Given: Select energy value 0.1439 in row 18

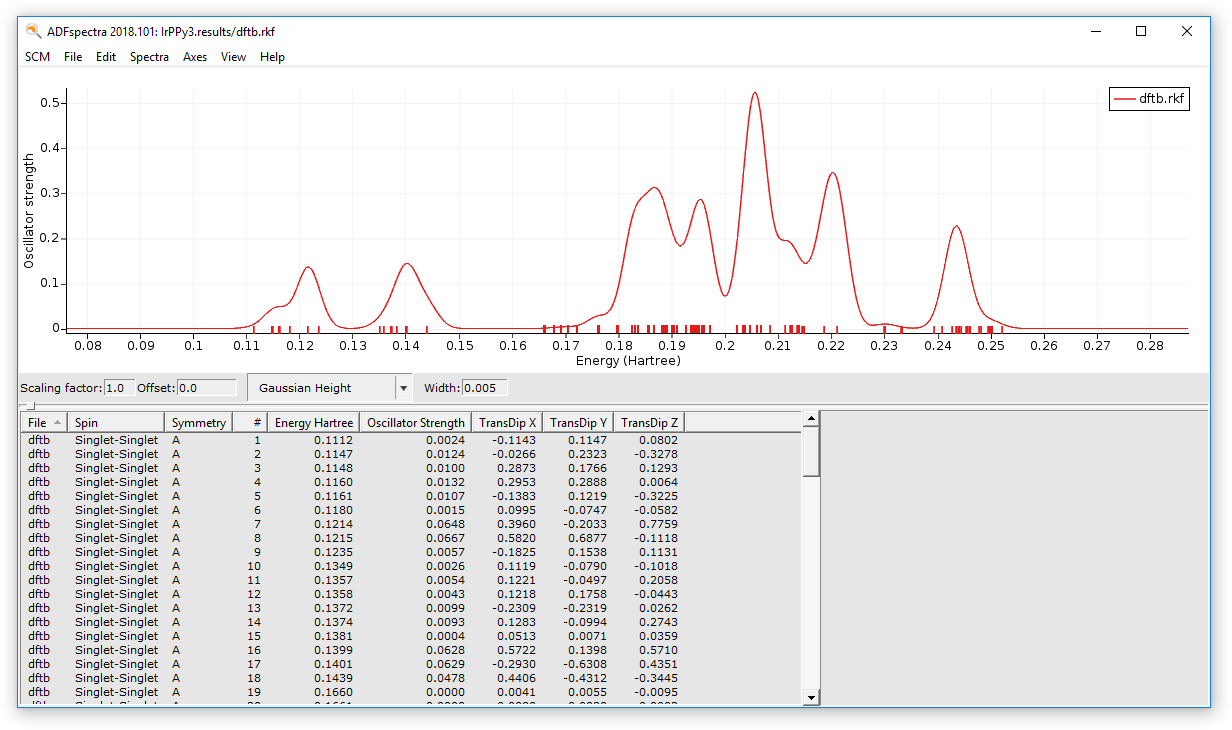Looking at the screenshot, I should pos(333,678).
